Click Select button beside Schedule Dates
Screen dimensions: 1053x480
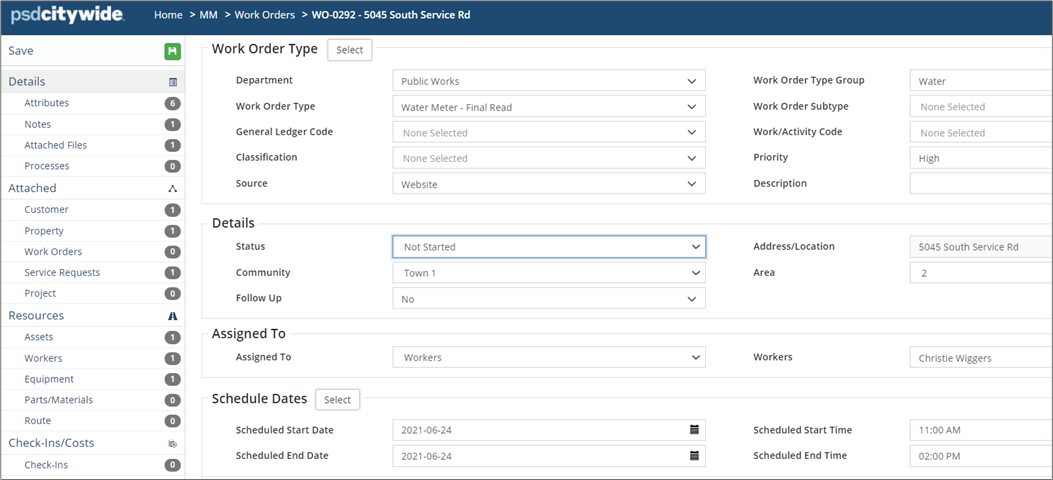coord(337,400)
